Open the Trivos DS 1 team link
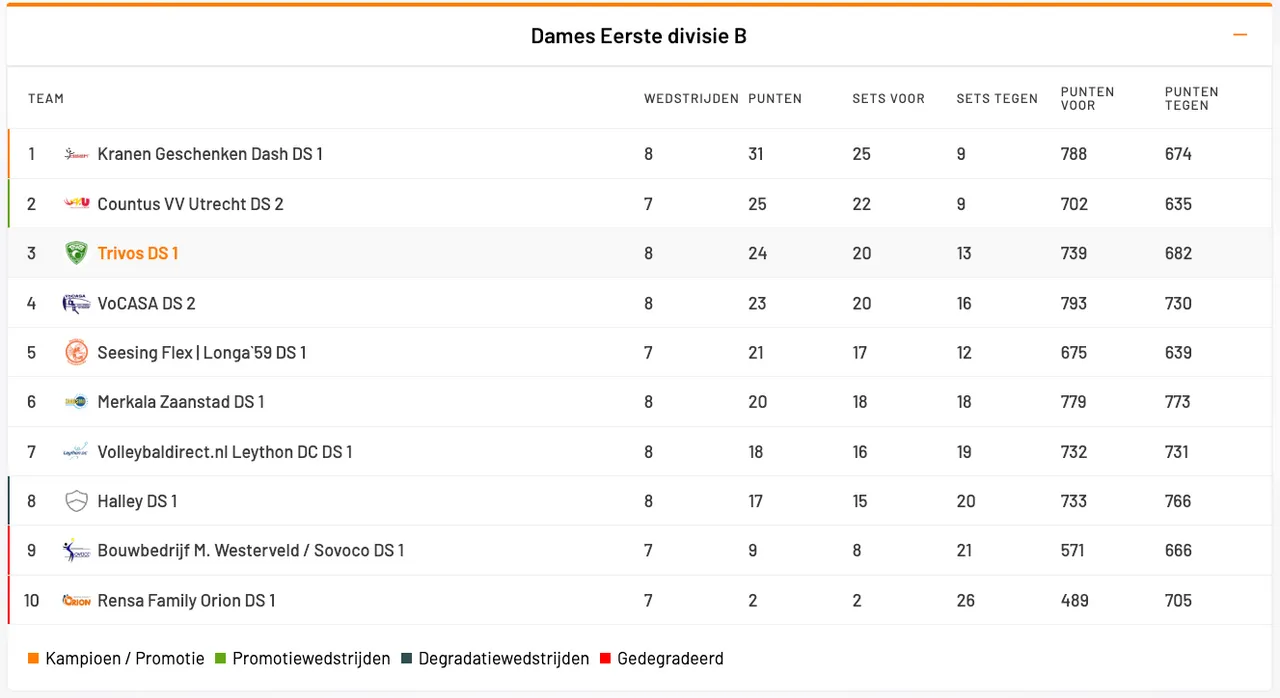The width and height of the screenshot is (1280, 698). [x=138, y=253]
